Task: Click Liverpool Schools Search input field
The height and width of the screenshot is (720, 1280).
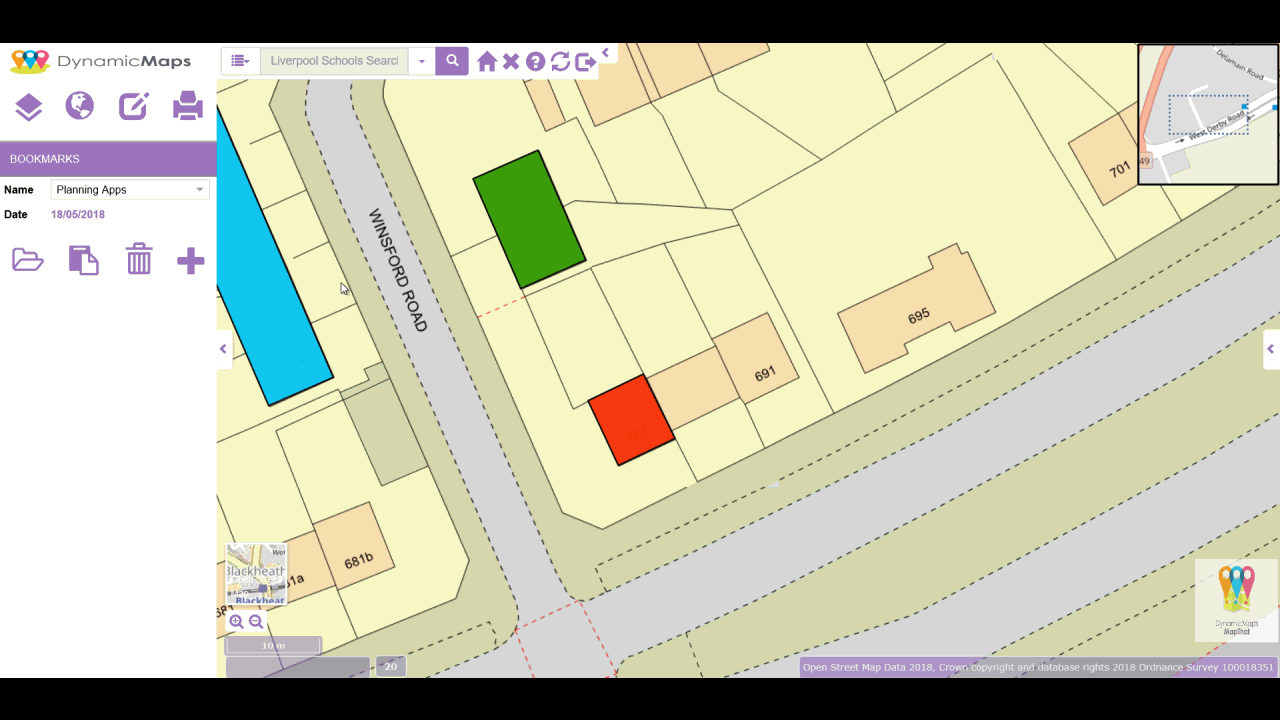Action: pos(334,61)
